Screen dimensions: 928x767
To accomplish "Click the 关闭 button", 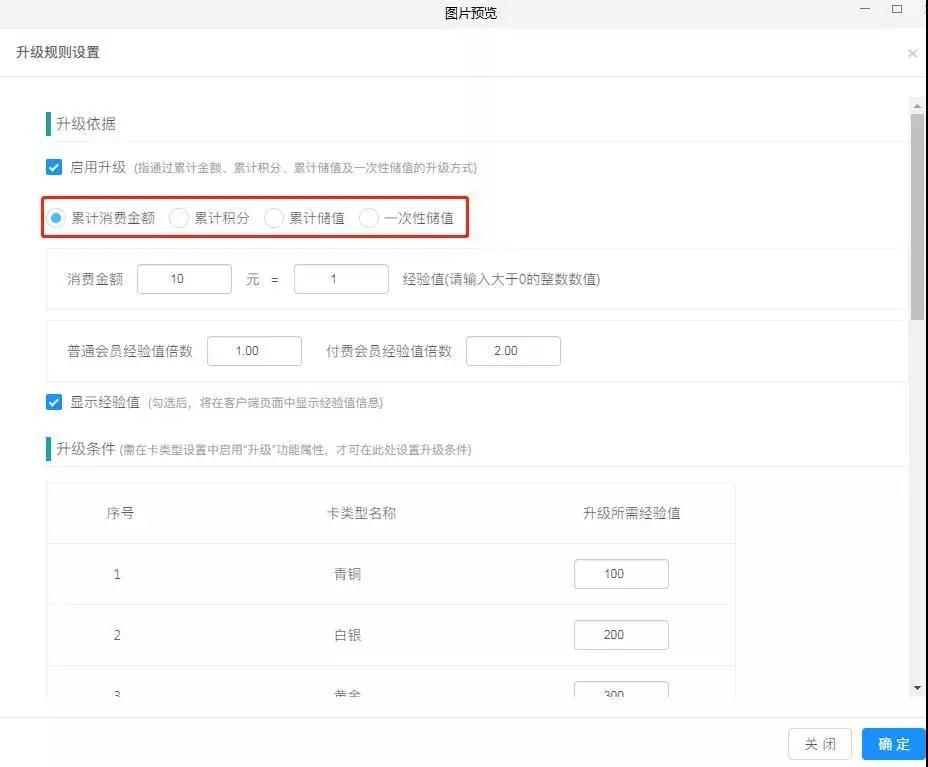I will 820,744.
